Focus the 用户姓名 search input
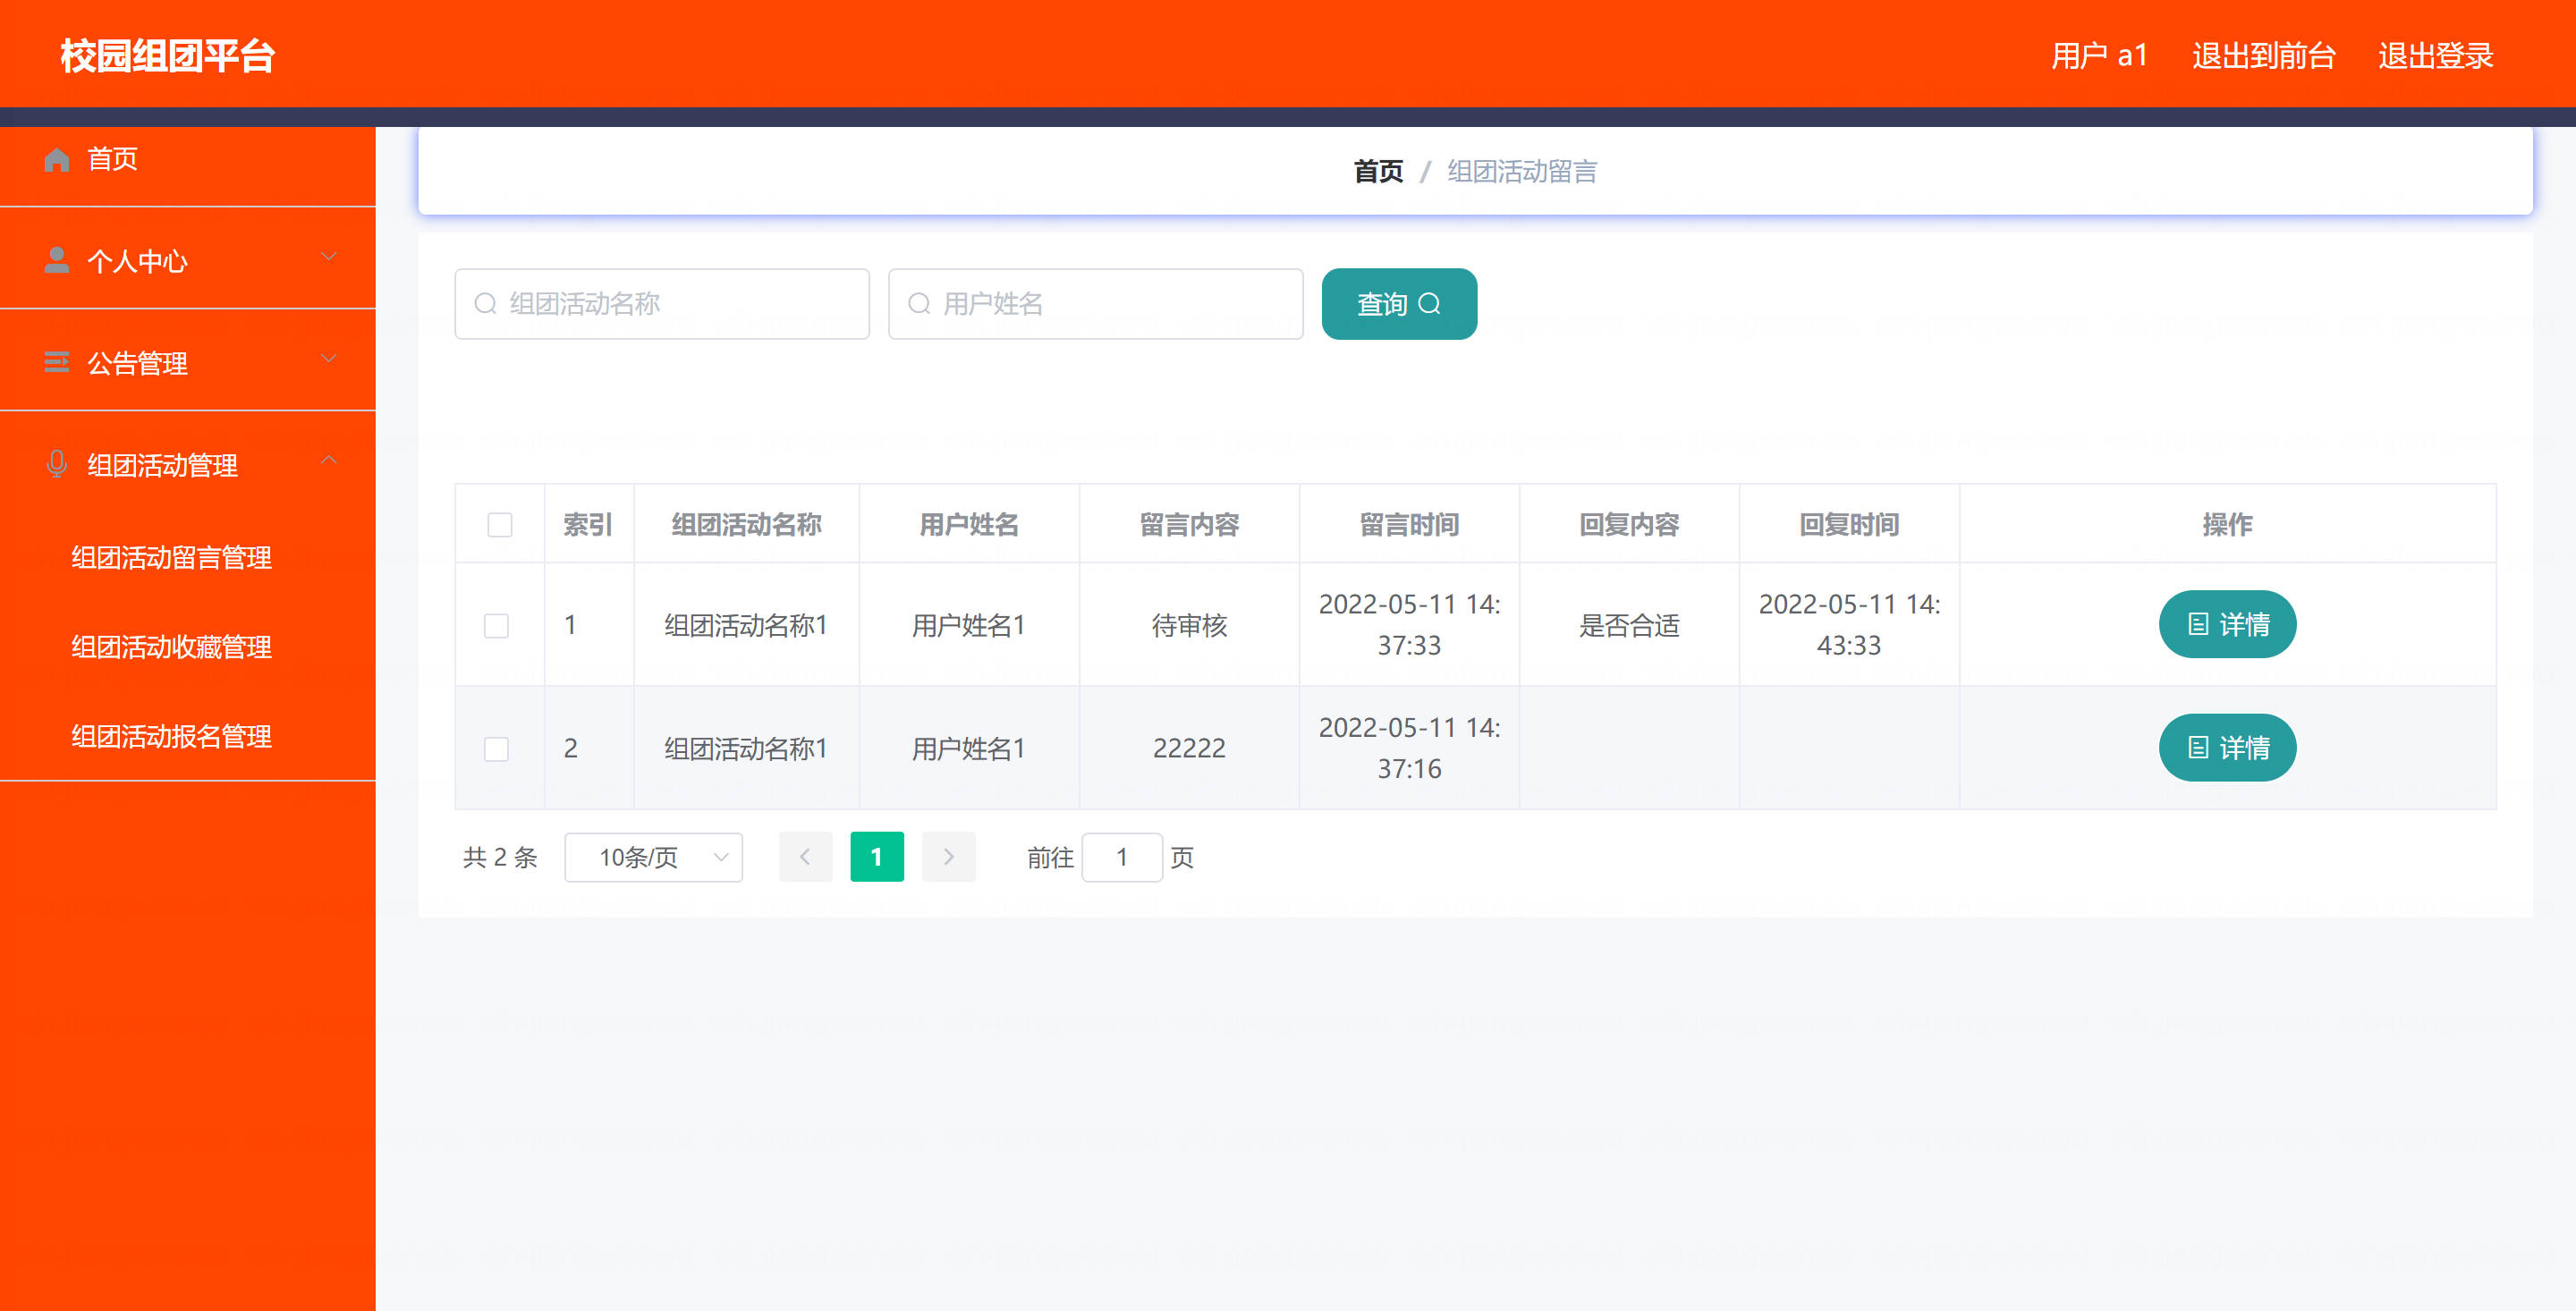This screenshot has width=2576, height=1311. pyautogui.click(x=1096, y=304)
